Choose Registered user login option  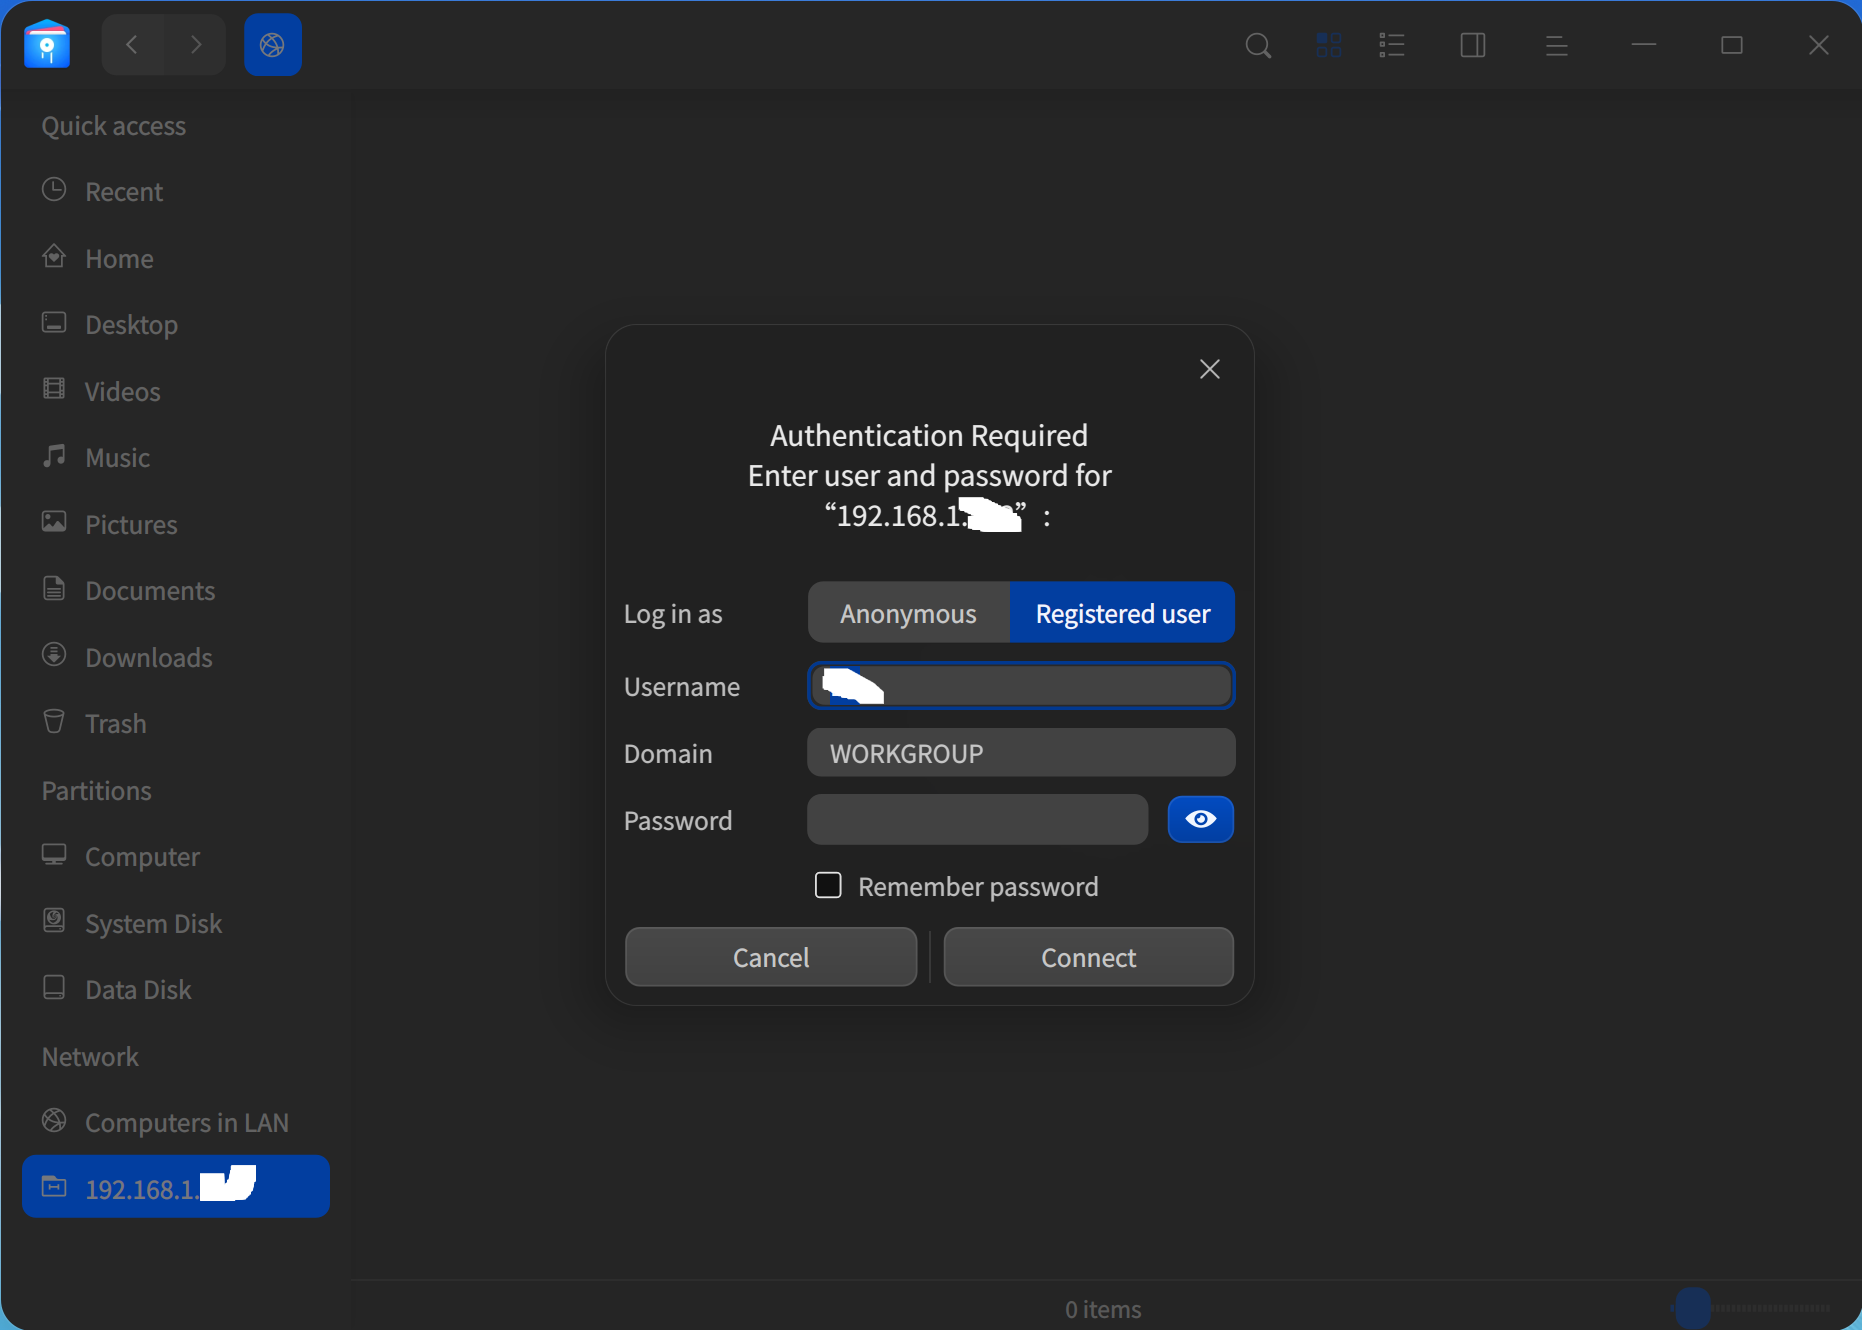click(x=1122, y=613)
